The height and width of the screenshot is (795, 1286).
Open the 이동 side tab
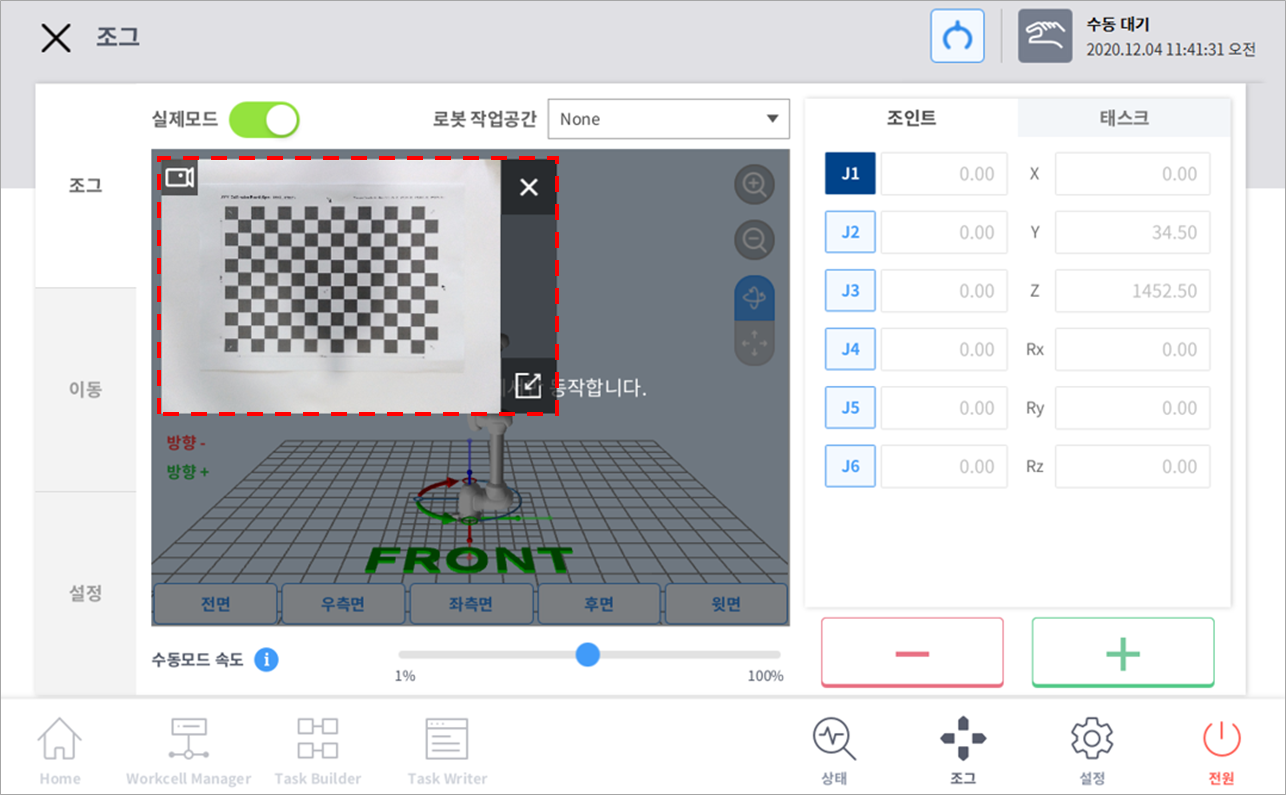[x=85, y=390]
